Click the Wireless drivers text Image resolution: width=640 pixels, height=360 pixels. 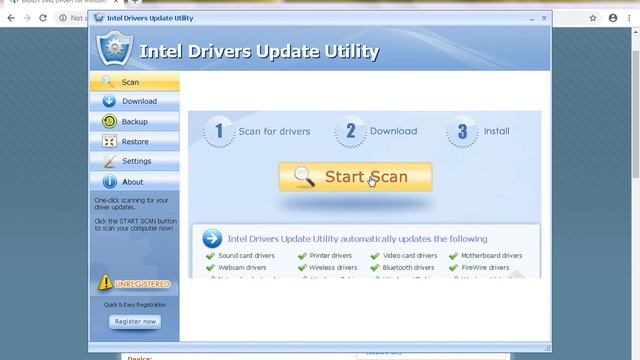click(333, 267)
